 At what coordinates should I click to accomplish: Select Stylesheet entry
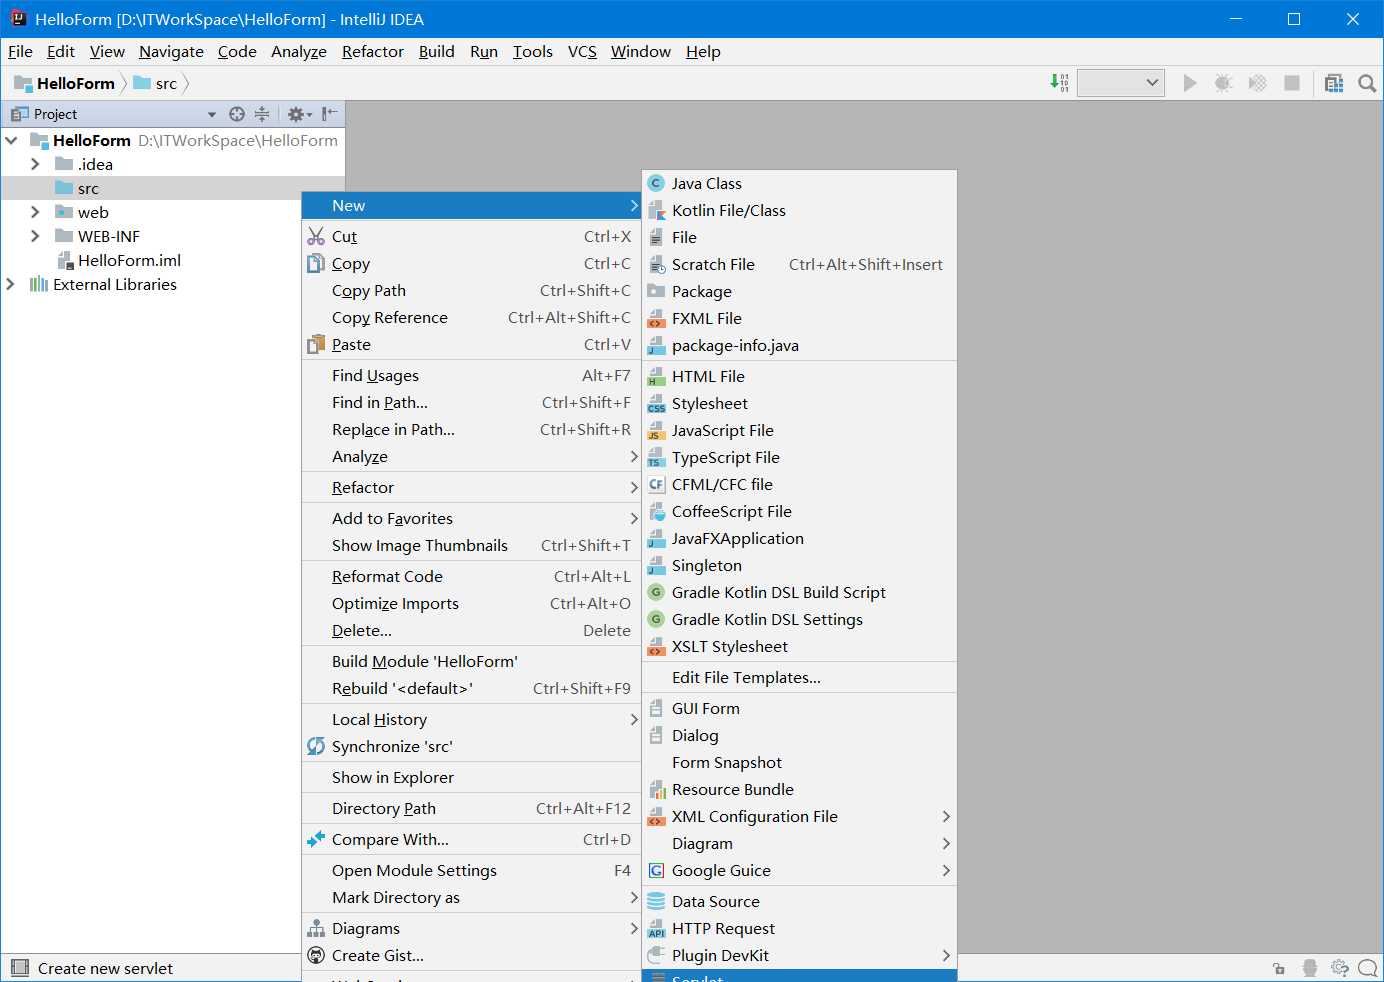point(799,403)
